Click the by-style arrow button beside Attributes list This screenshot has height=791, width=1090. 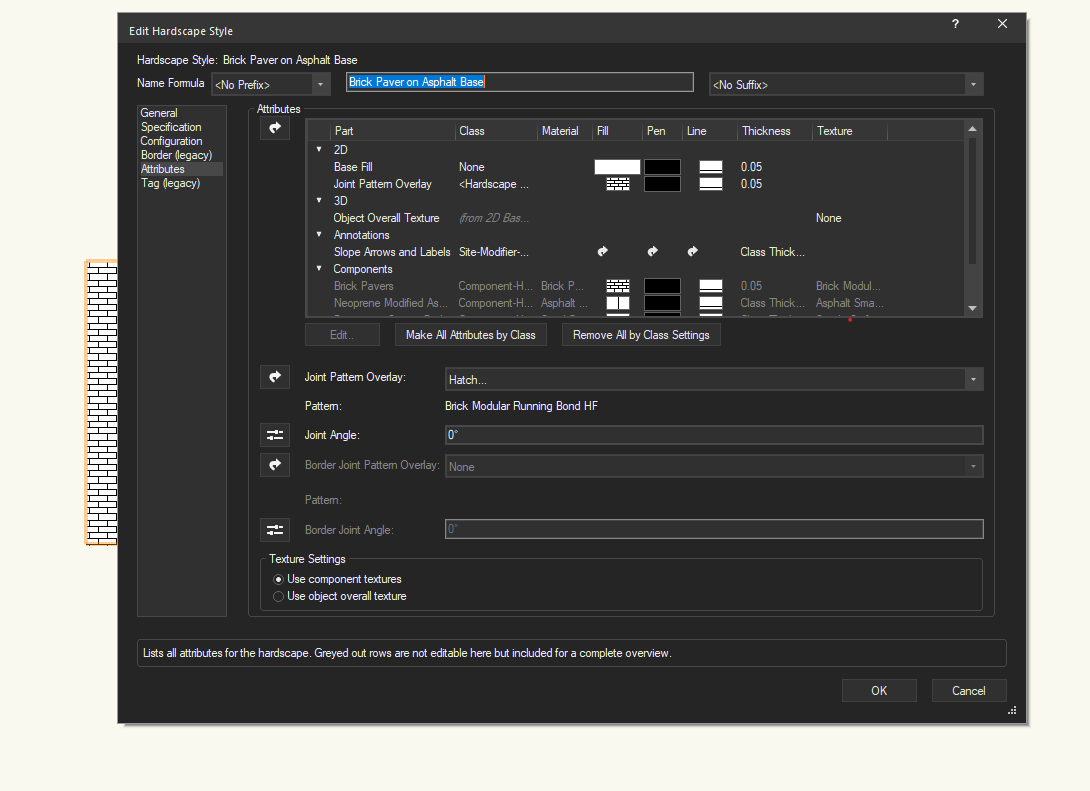coord(274,128)
